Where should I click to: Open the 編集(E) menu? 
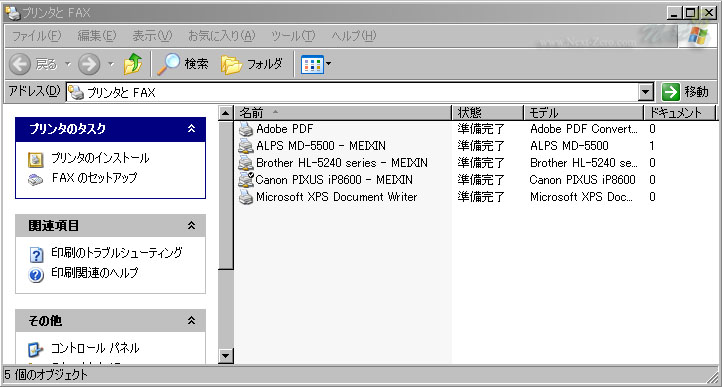(x=97, y=35)
